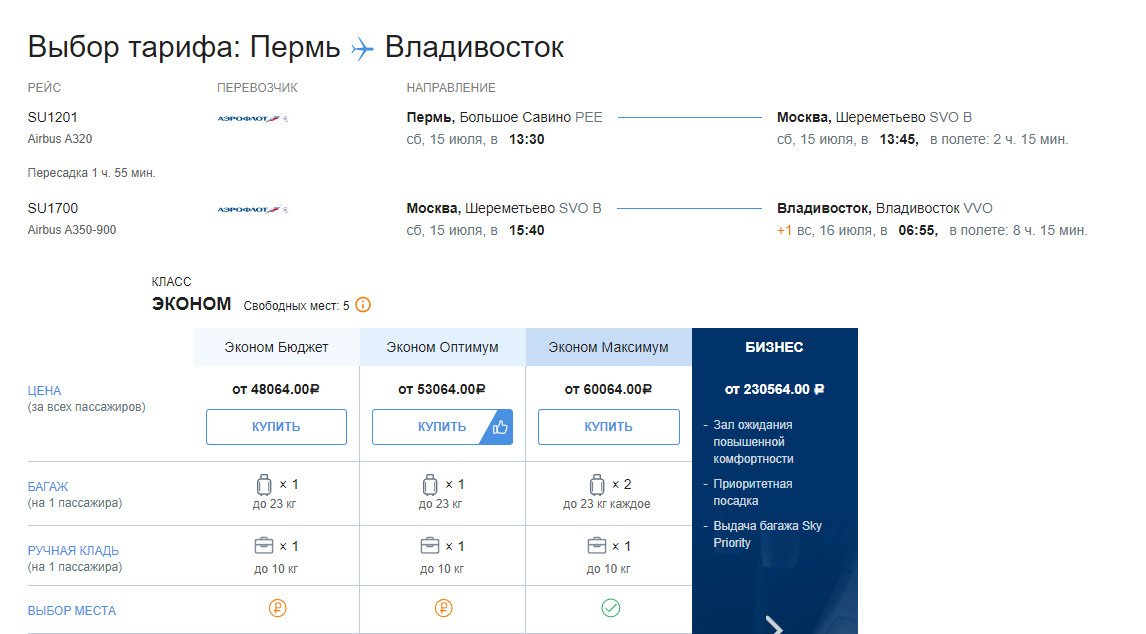Screen dimensions: 1146x634
Task: Open the БАГАЖ details link
Action: click(x=48, y=486)
